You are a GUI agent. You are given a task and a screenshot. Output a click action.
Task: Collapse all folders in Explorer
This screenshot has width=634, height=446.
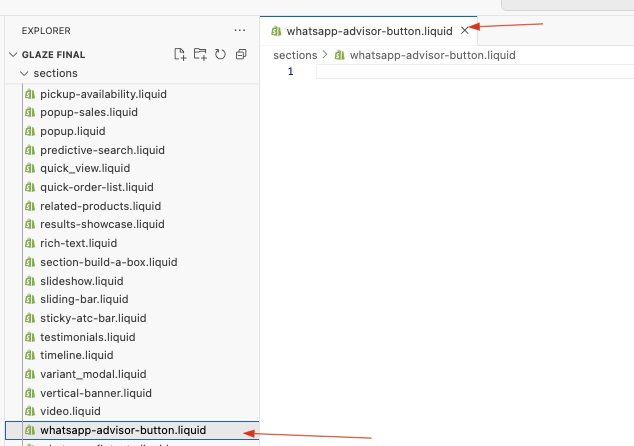pos(241,54)
